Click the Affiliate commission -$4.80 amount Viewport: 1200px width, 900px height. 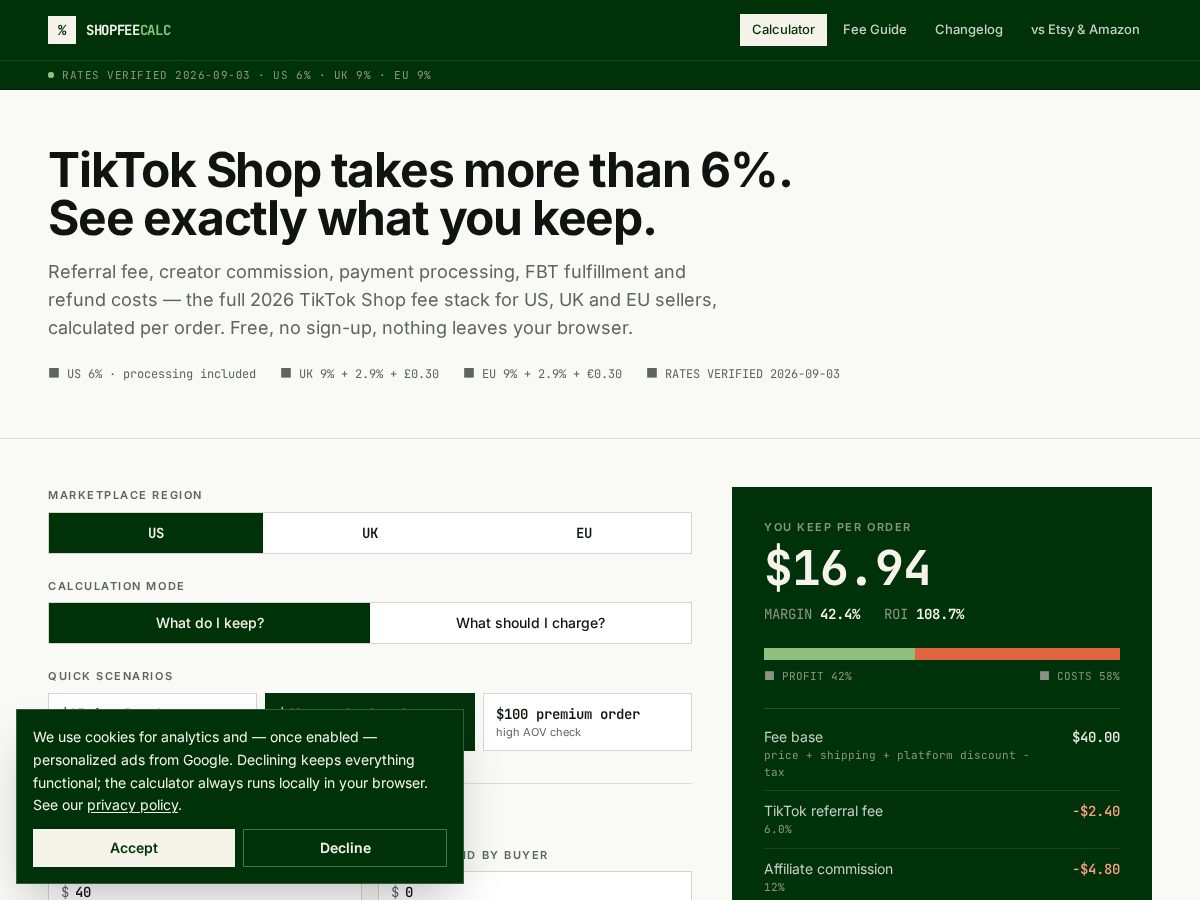(x=1096, y=869)
